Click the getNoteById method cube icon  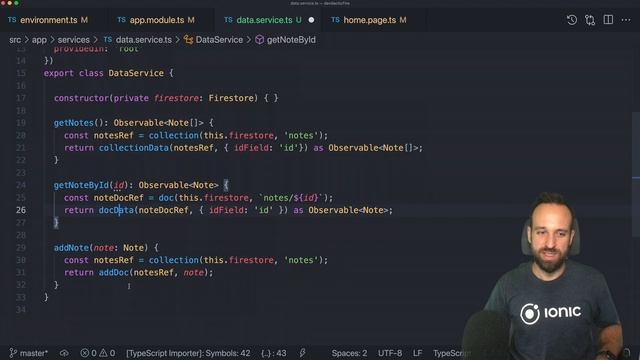[260, 40]
